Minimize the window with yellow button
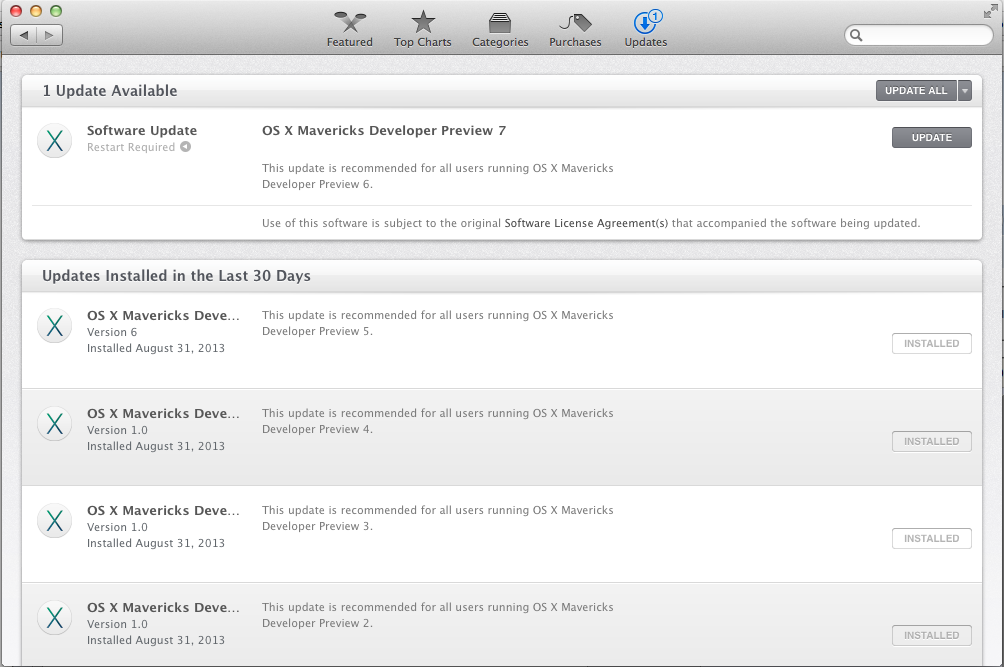The height and width of the screenshot is (667, 1004). (x=36, y=11)
